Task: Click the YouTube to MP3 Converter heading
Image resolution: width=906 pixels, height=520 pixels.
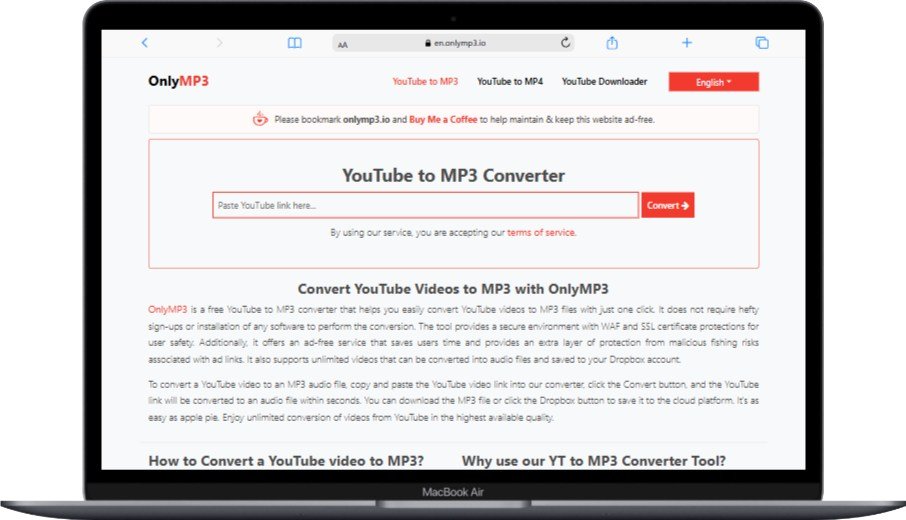Action: point(454,175)
